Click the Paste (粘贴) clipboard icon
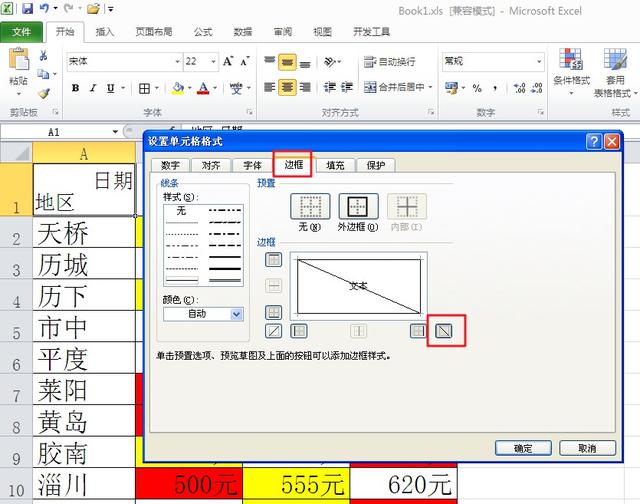640x504 pixels. 19,58
